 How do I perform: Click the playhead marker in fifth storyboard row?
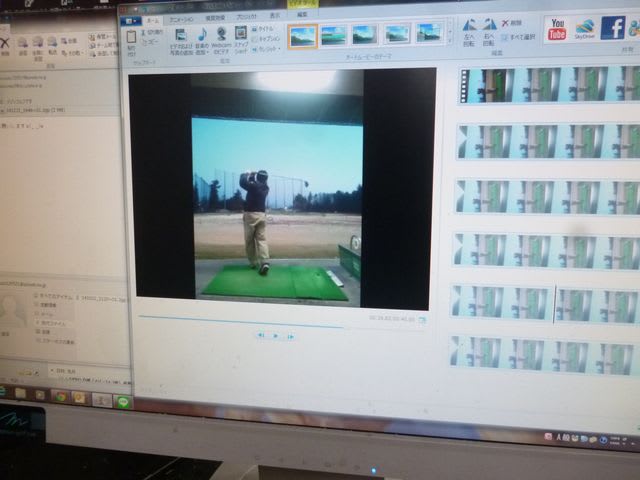pos(554,304)
